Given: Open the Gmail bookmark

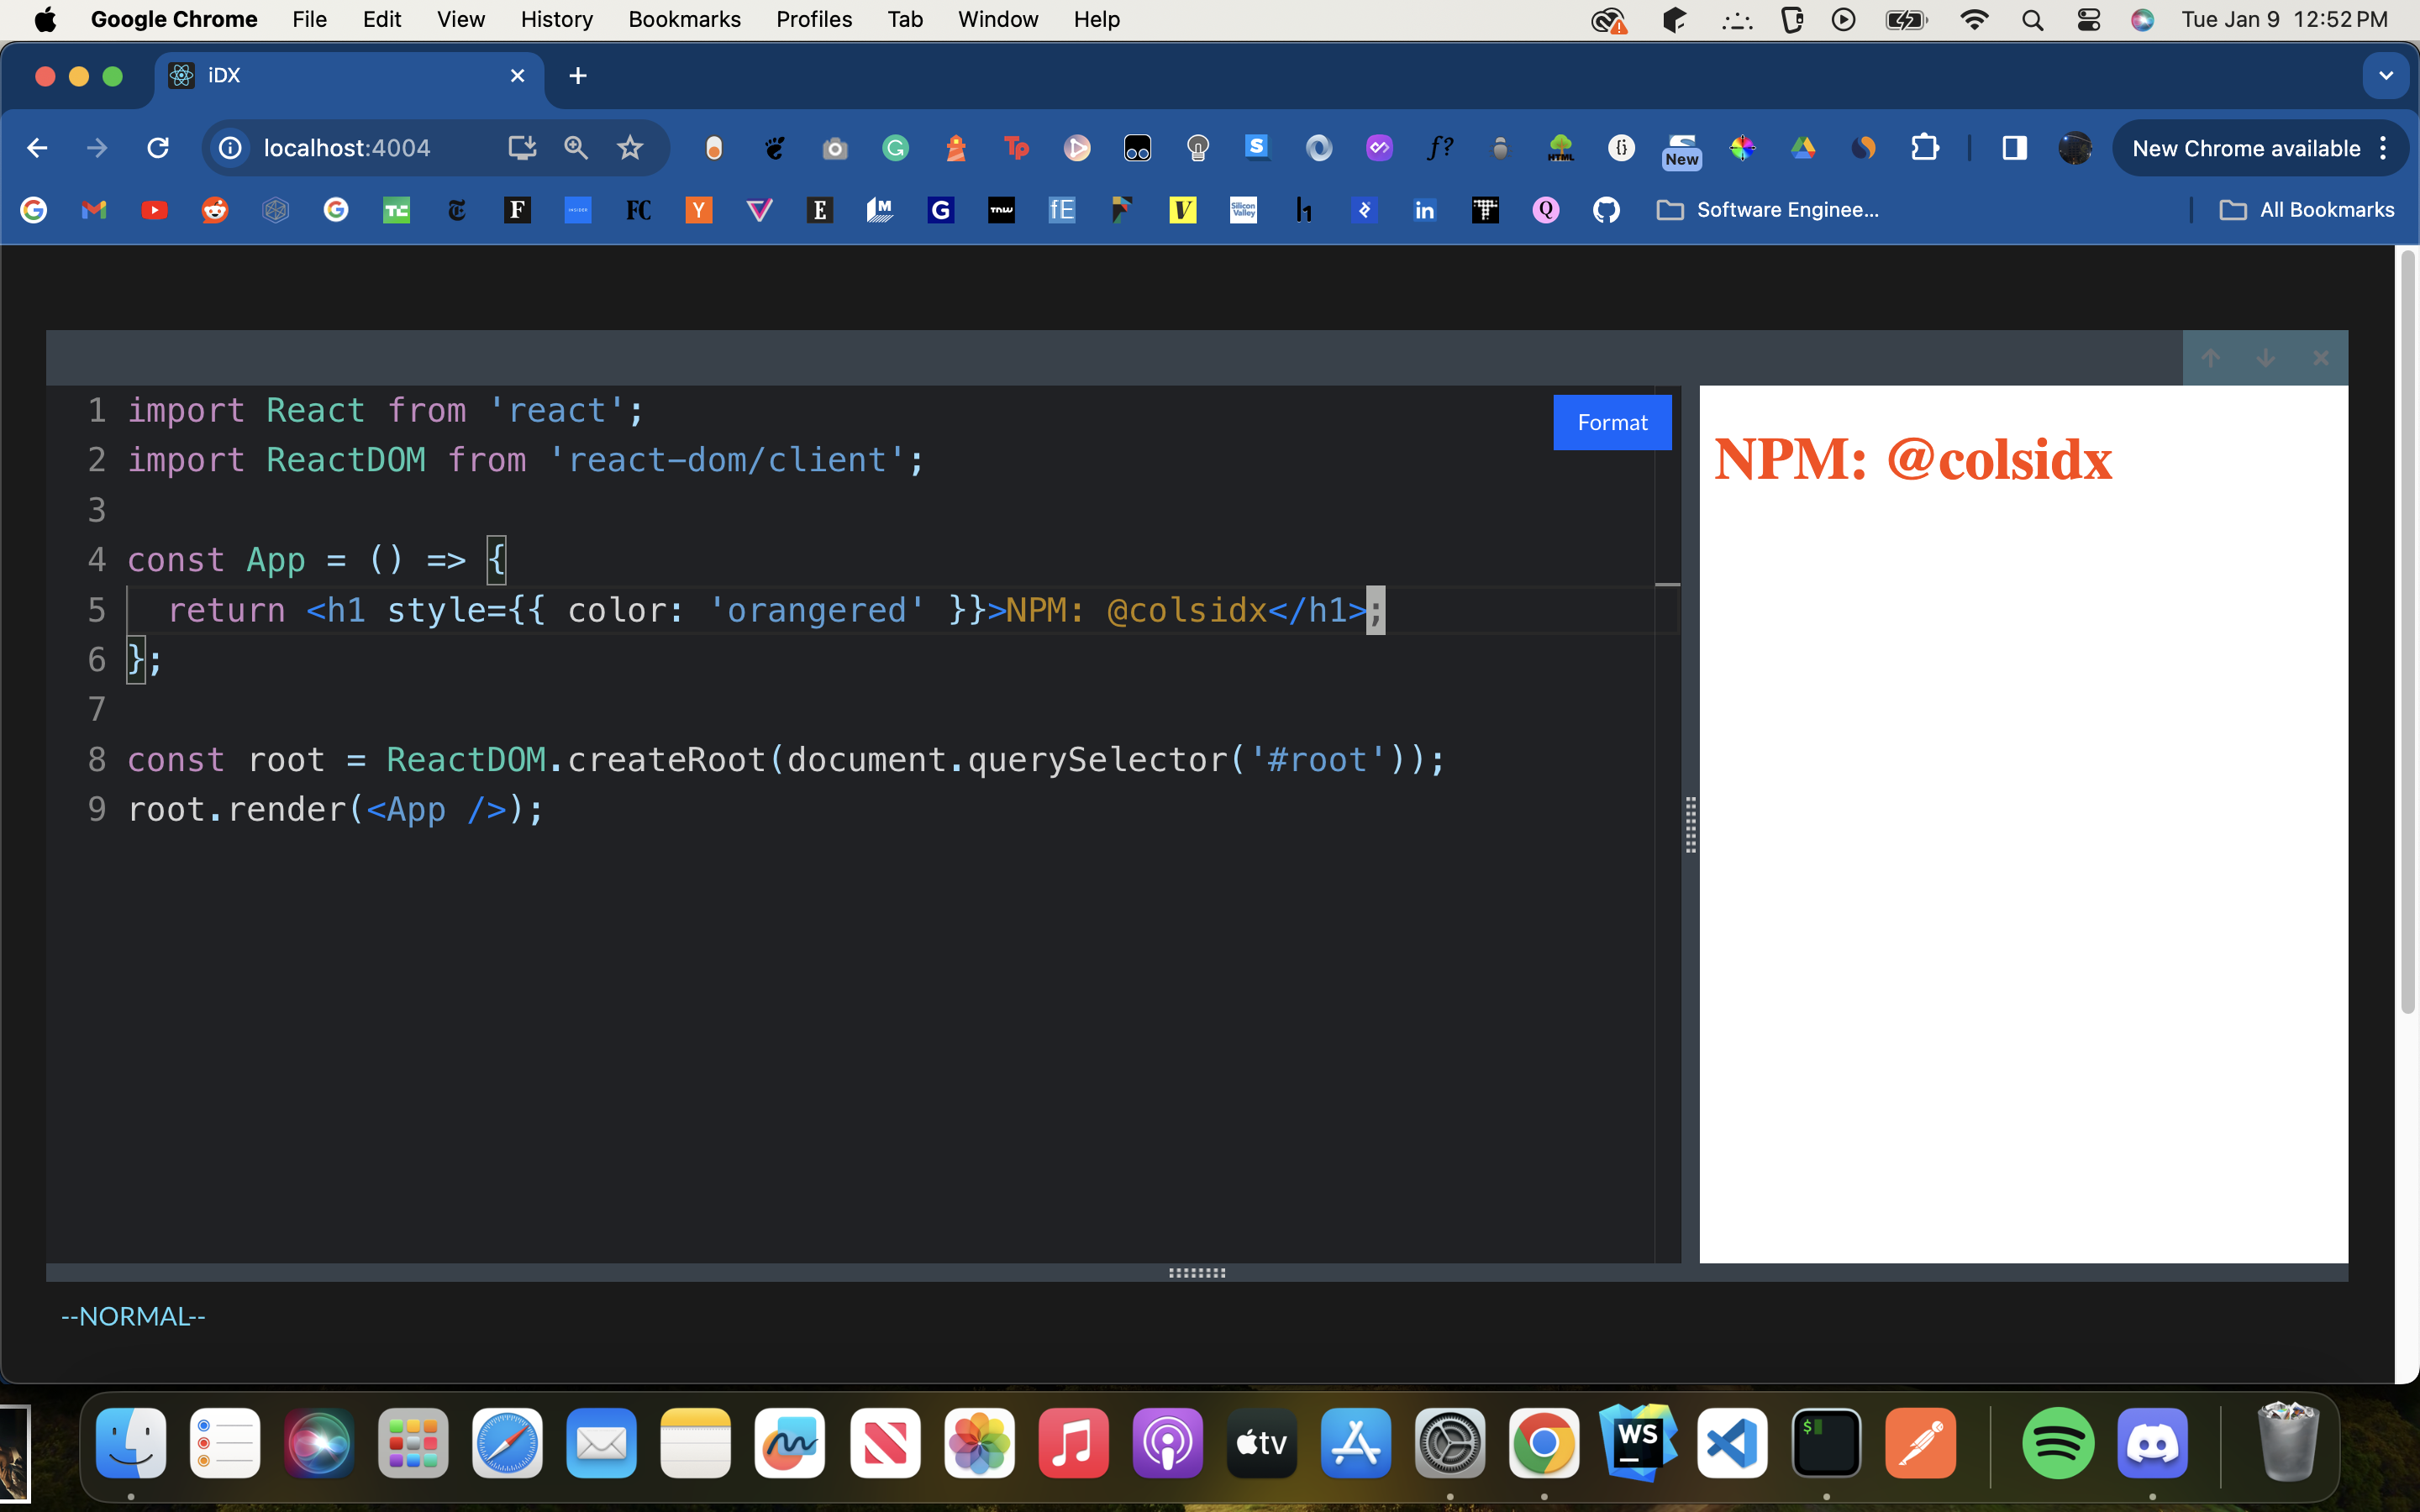Looking at the screenshot, I should [94, 210].
